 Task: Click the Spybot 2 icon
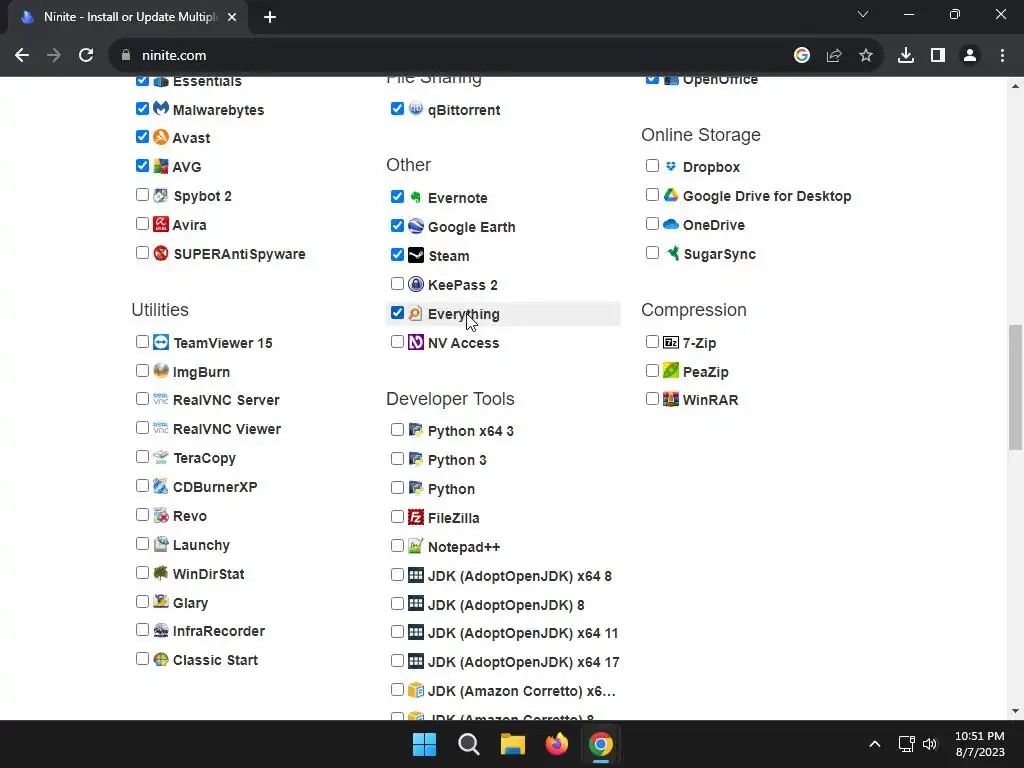click(161, 195)
